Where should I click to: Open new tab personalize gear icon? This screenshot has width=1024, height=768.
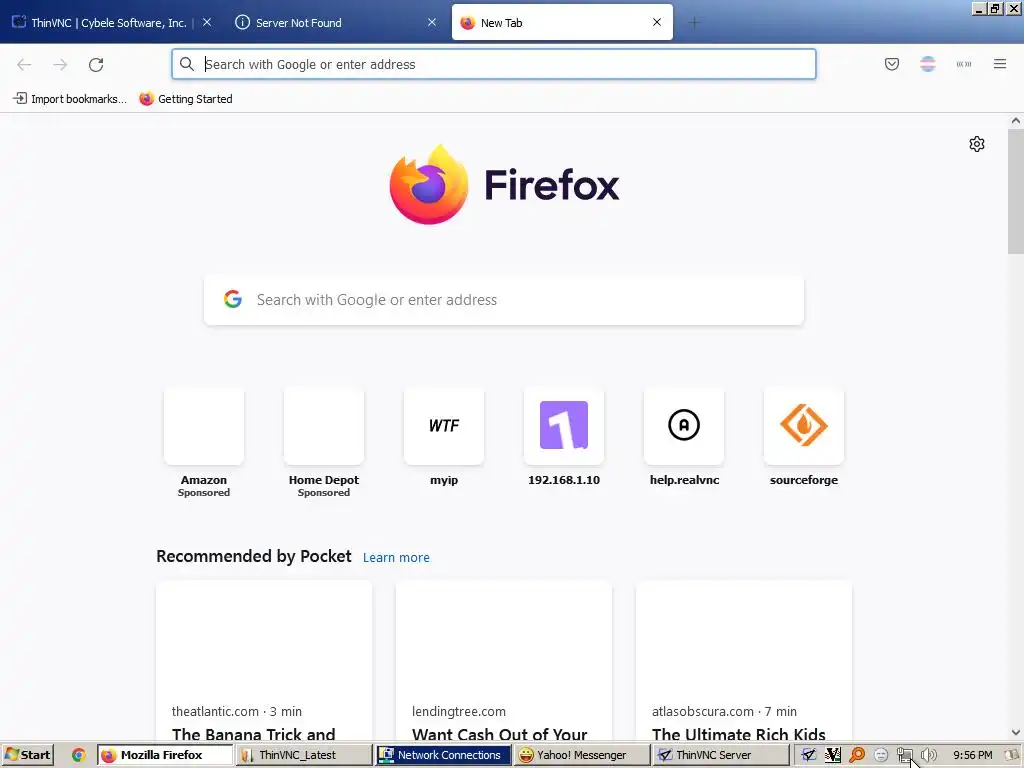977,144
